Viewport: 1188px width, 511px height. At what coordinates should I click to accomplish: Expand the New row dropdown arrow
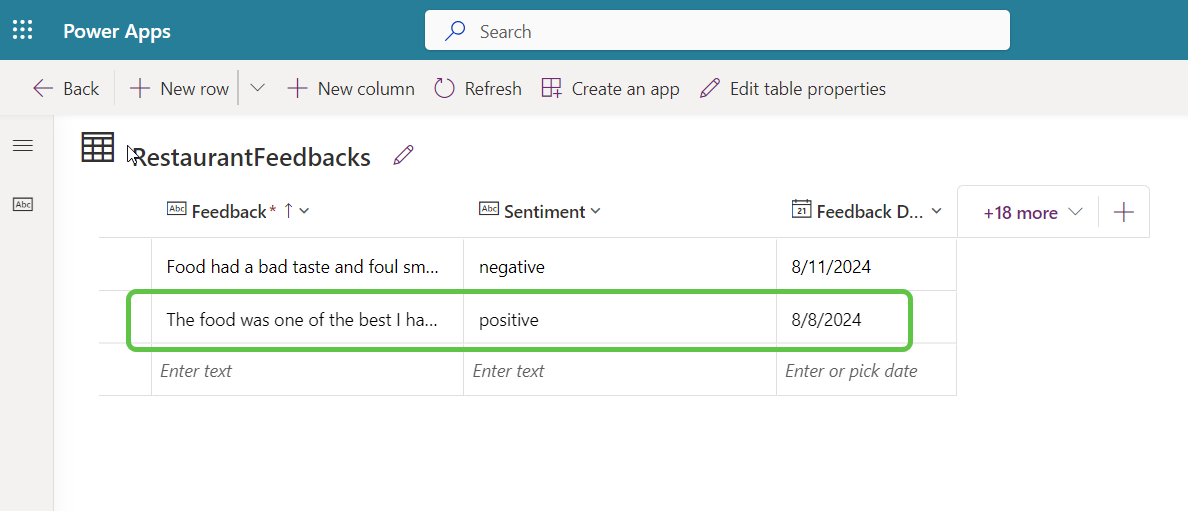pos(257,89)
